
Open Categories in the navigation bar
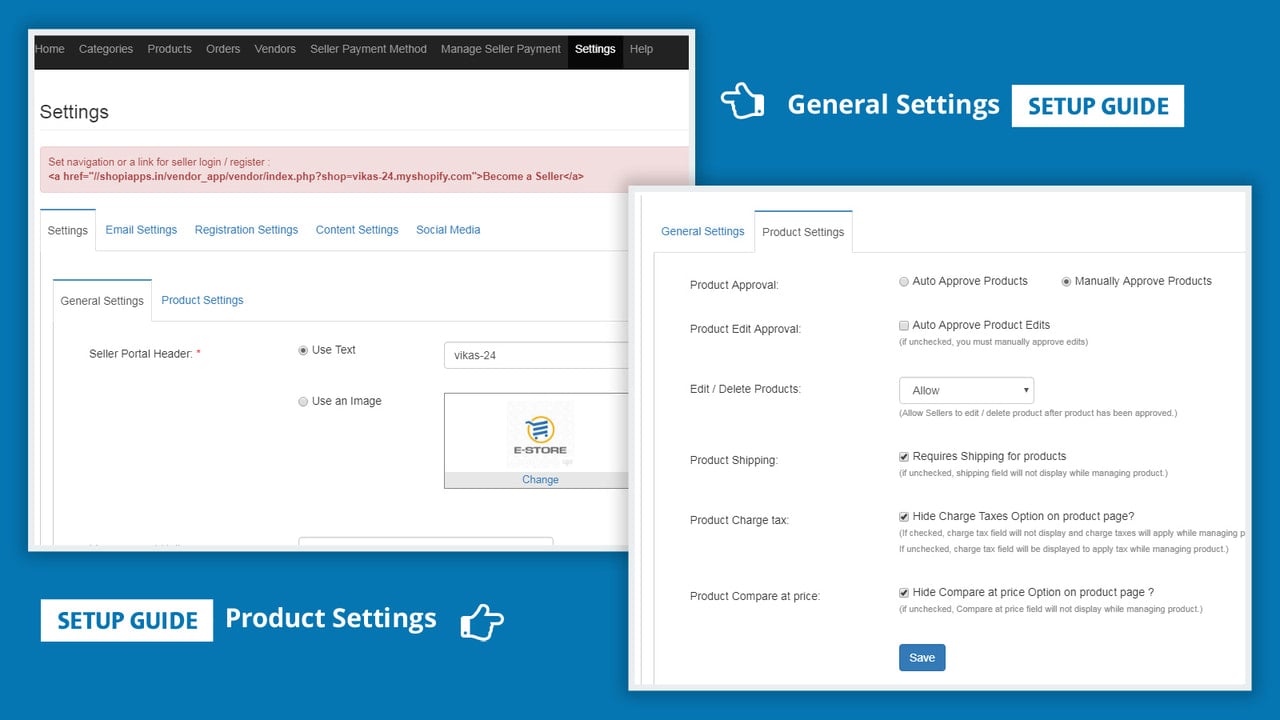tap(106, 49)
